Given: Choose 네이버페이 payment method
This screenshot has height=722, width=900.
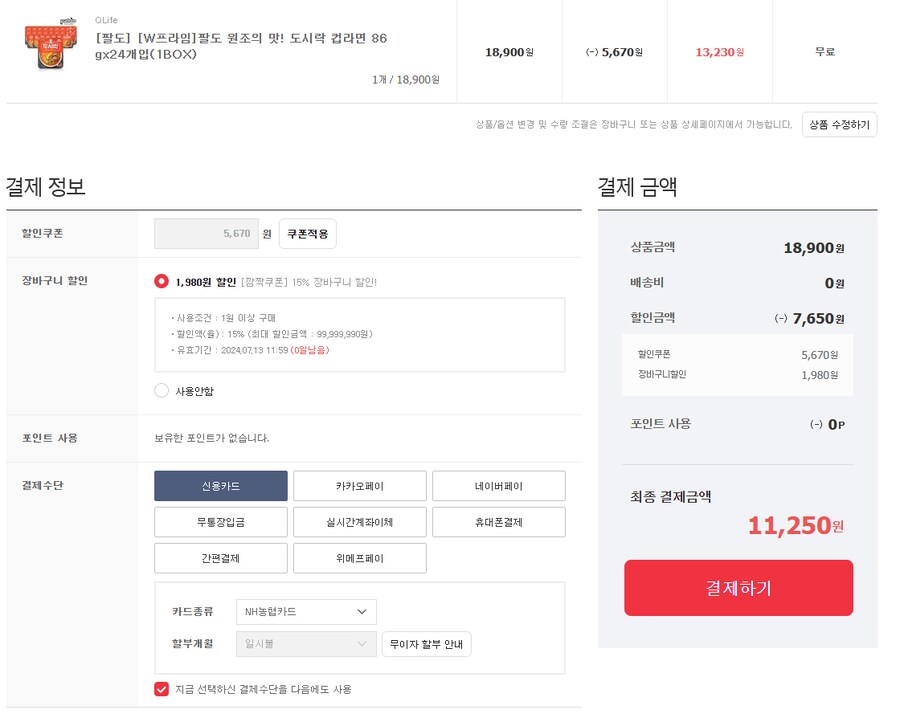Looking at the screenshot, I should 499,486.
